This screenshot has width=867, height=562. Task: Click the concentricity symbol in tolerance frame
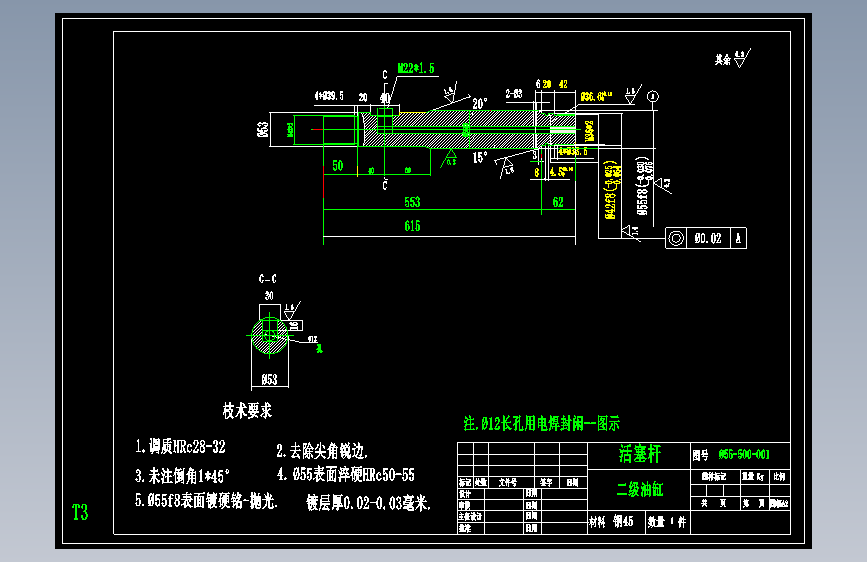(x=676, y=238)
